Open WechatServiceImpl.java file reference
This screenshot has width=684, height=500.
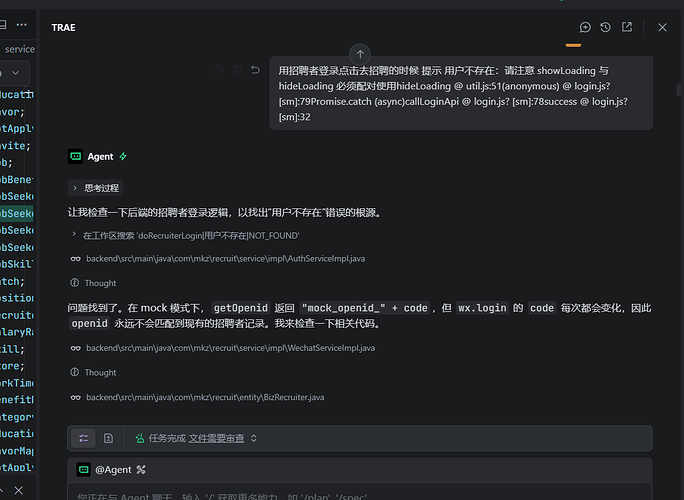230,348
